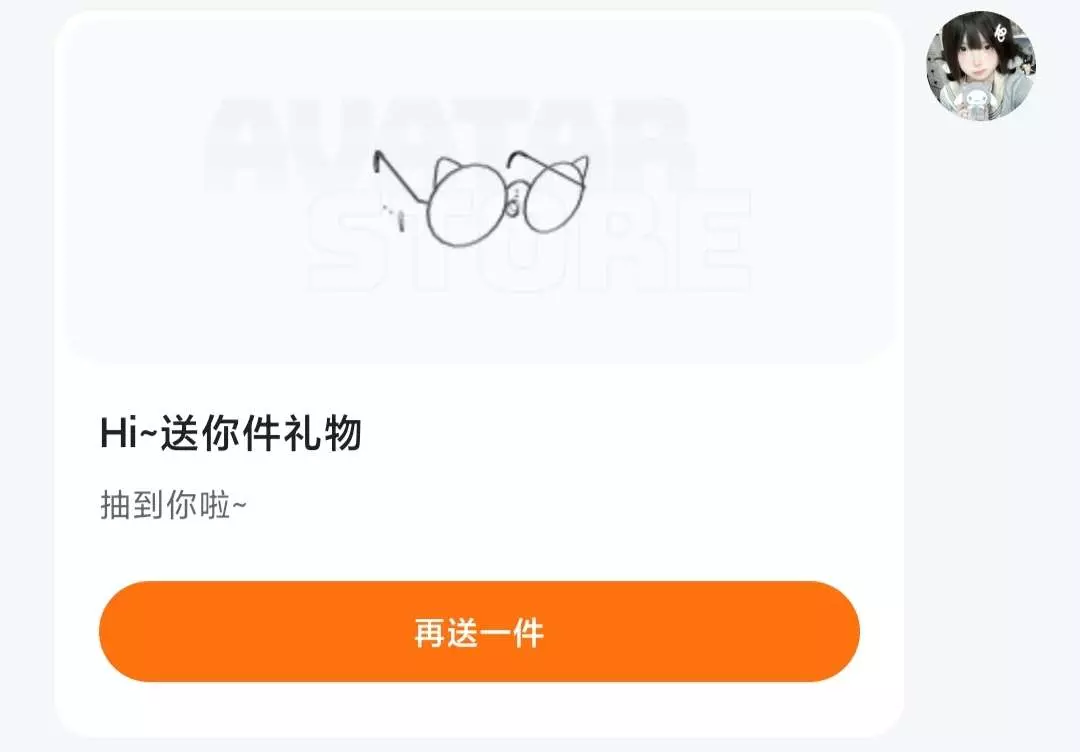This screenshot has width=1080, height=752.
Task: Tap the 抽到你啦~ message text
Action: click(x=173, y=505)
